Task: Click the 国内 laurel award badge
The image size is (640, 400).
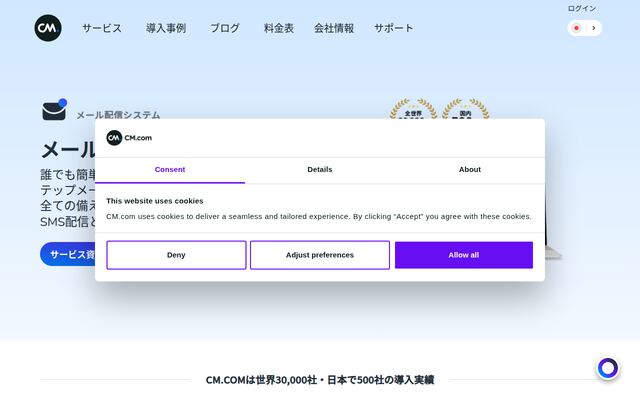Action: tap(465, 109)
